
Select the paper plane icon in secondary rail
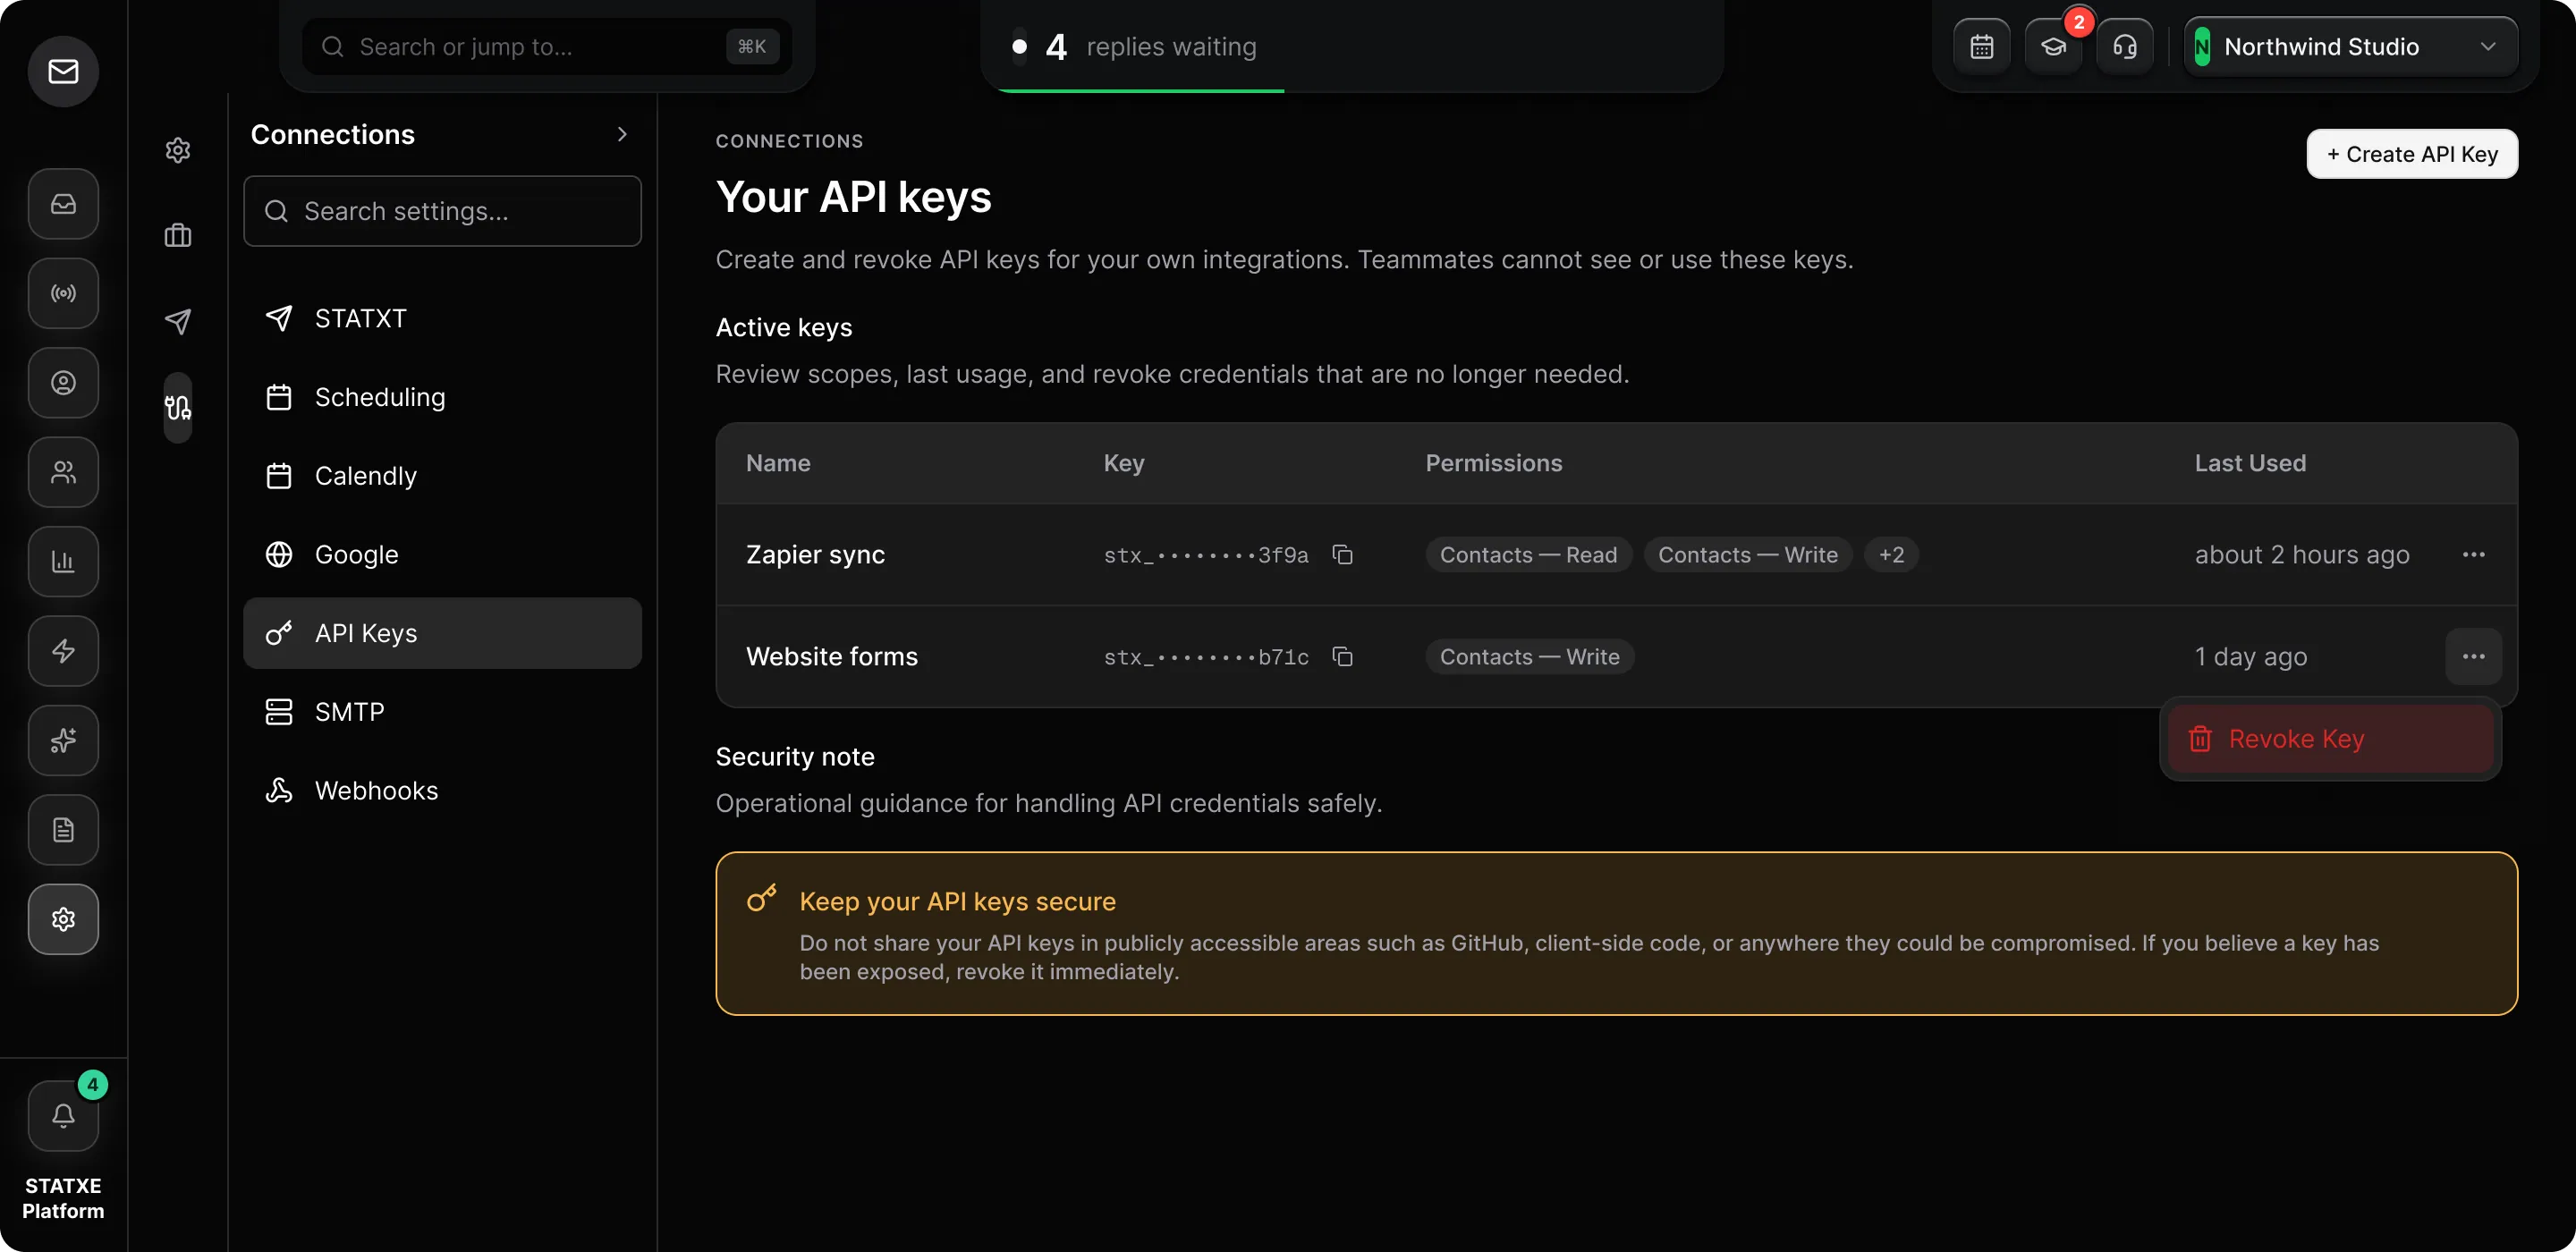tap(178, 321)
